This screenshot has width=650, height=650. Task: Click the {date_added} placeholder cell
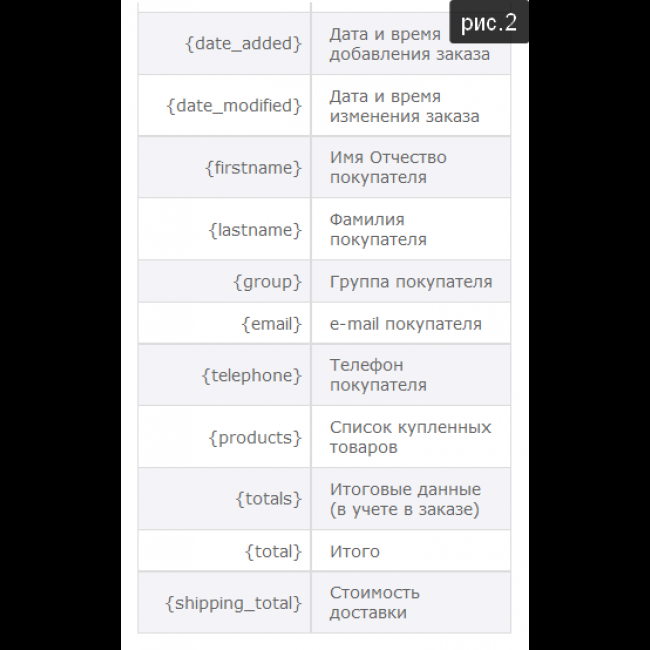(x=243, y=44)
